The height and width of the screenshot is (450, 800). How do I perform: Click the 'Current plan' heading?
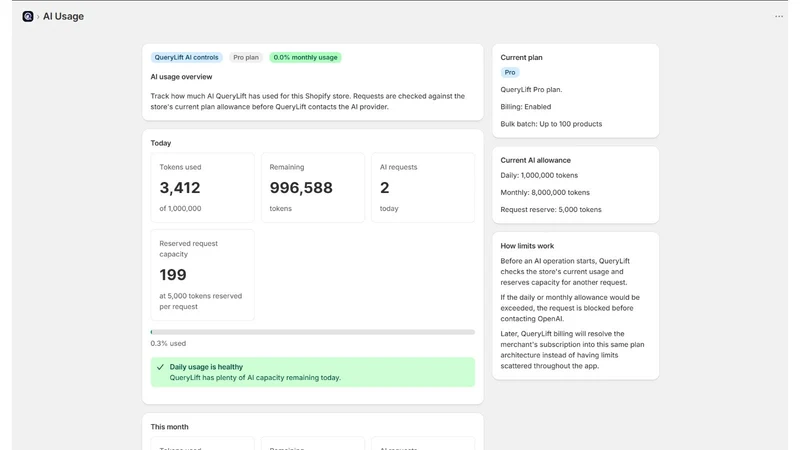(x=521, y=57)
